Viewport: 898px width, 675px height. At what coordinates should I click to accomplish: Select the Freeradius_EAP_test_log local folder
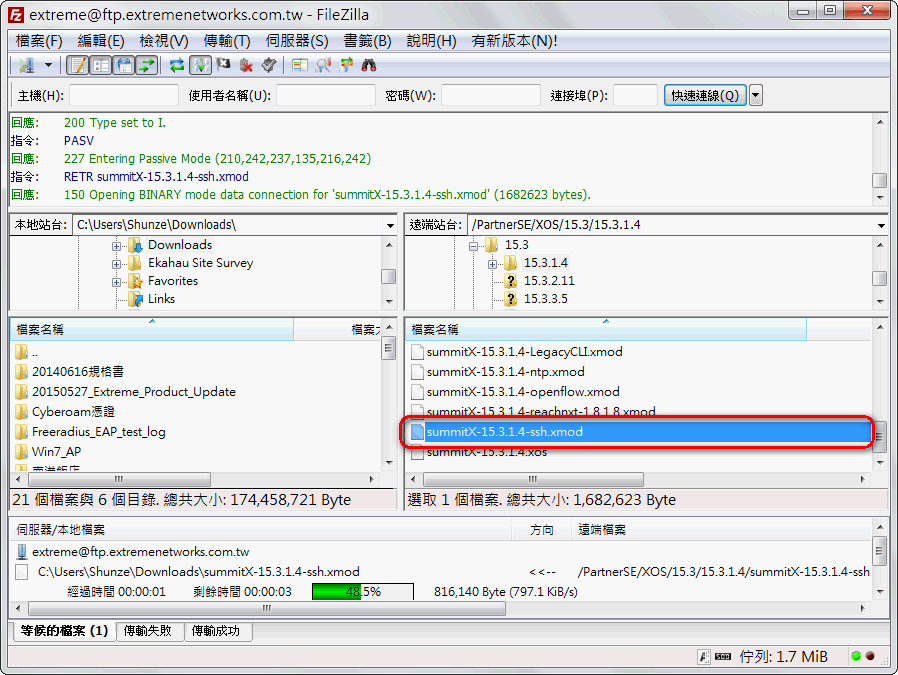[x=99, y=432]
